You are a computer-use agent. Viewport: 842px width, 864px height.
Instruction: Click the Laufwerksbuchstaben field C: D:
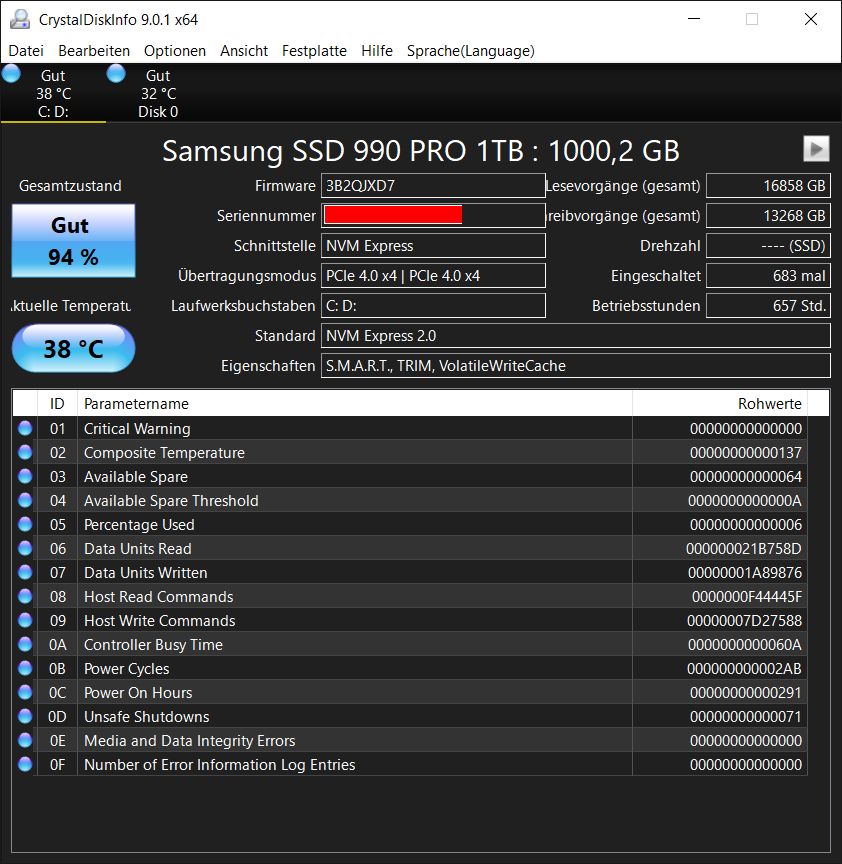433,306
